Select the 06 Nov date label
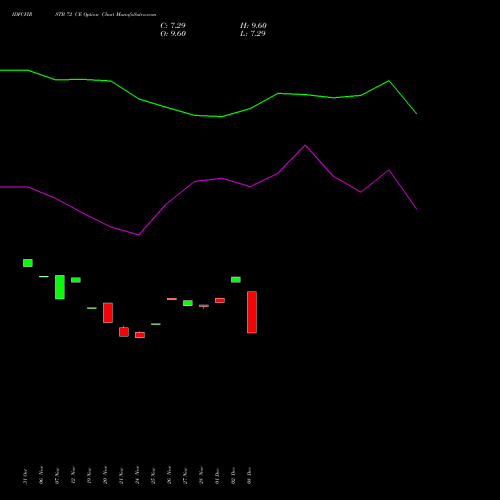 [x=41, y=475]
